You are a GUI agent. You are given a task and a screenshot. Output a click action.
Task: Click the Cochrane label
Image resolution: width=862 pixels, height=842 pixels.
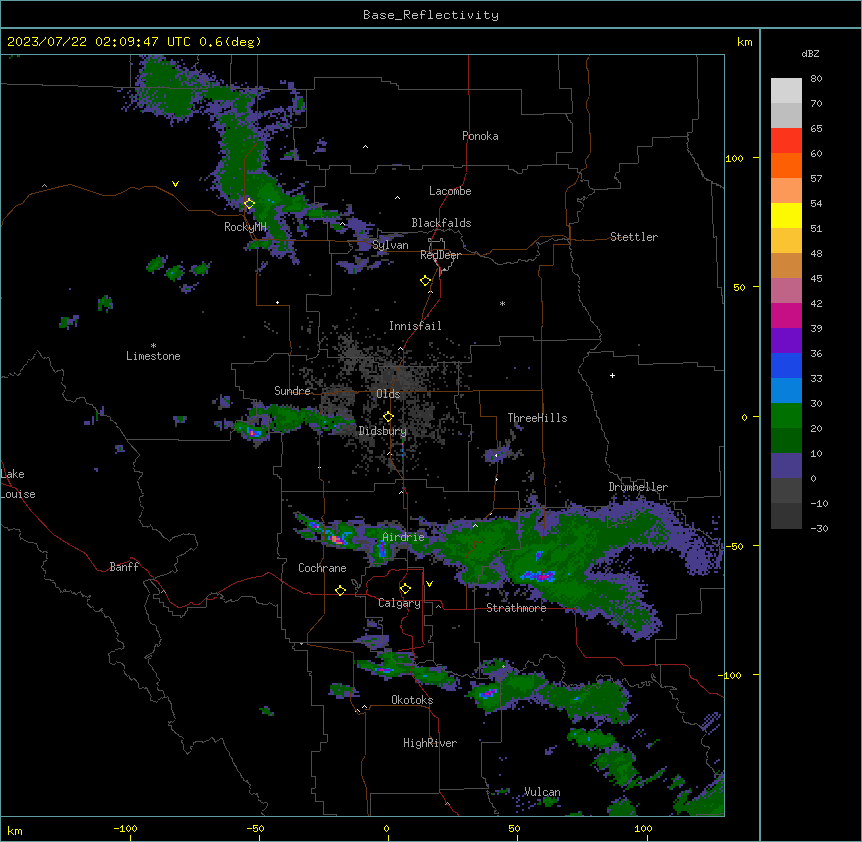click(322, 568)
